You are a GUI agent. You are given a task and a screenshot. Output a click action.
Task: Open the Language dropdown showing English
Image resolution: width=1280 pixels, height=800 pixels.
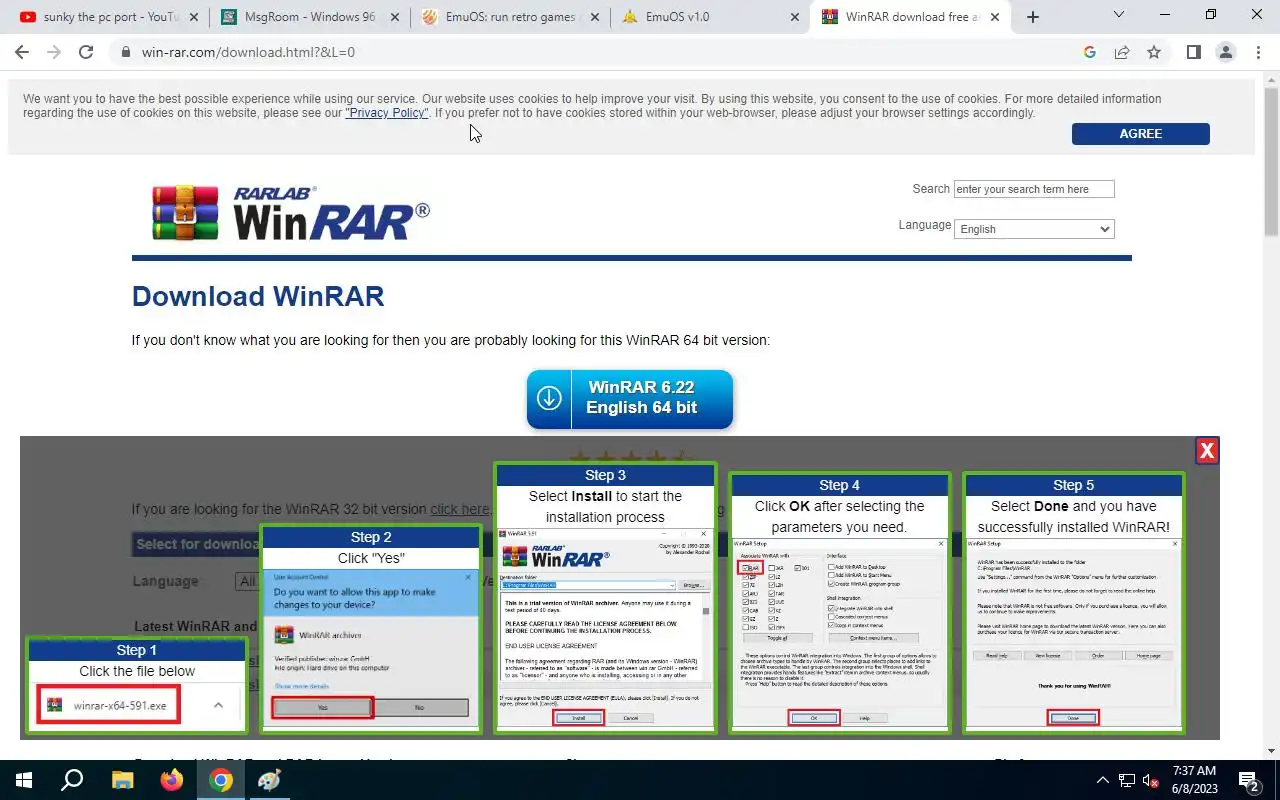tap(1034, 229)
